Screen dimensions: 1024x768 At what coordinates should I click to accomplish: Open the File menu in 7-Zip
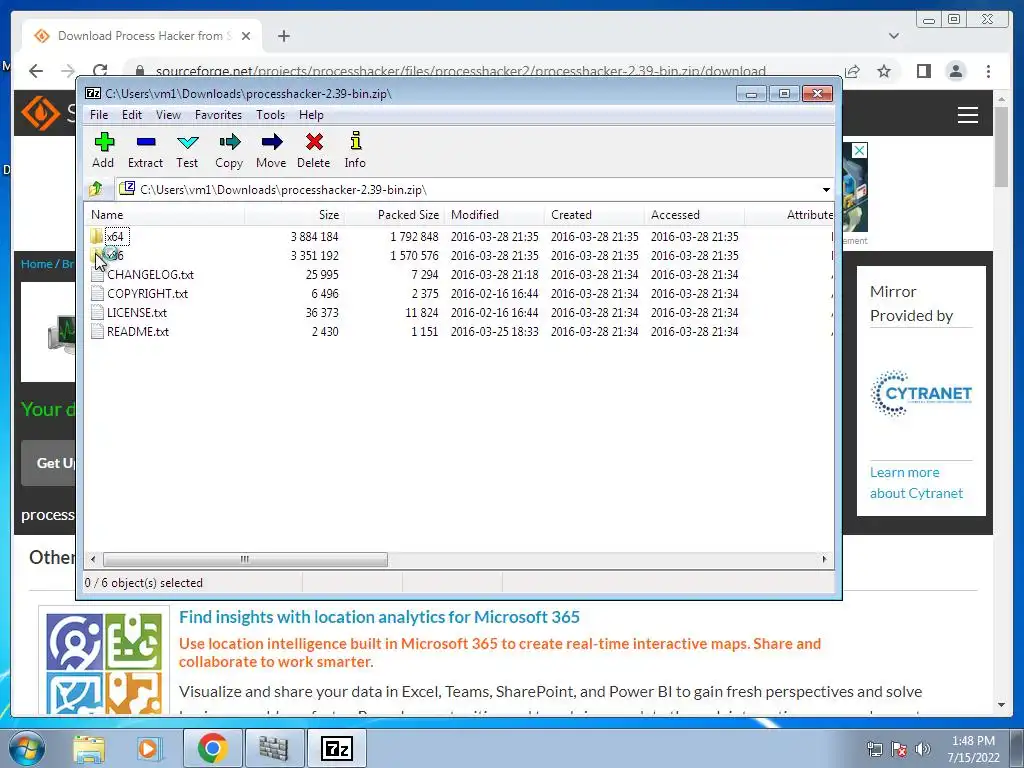[99, 115]
